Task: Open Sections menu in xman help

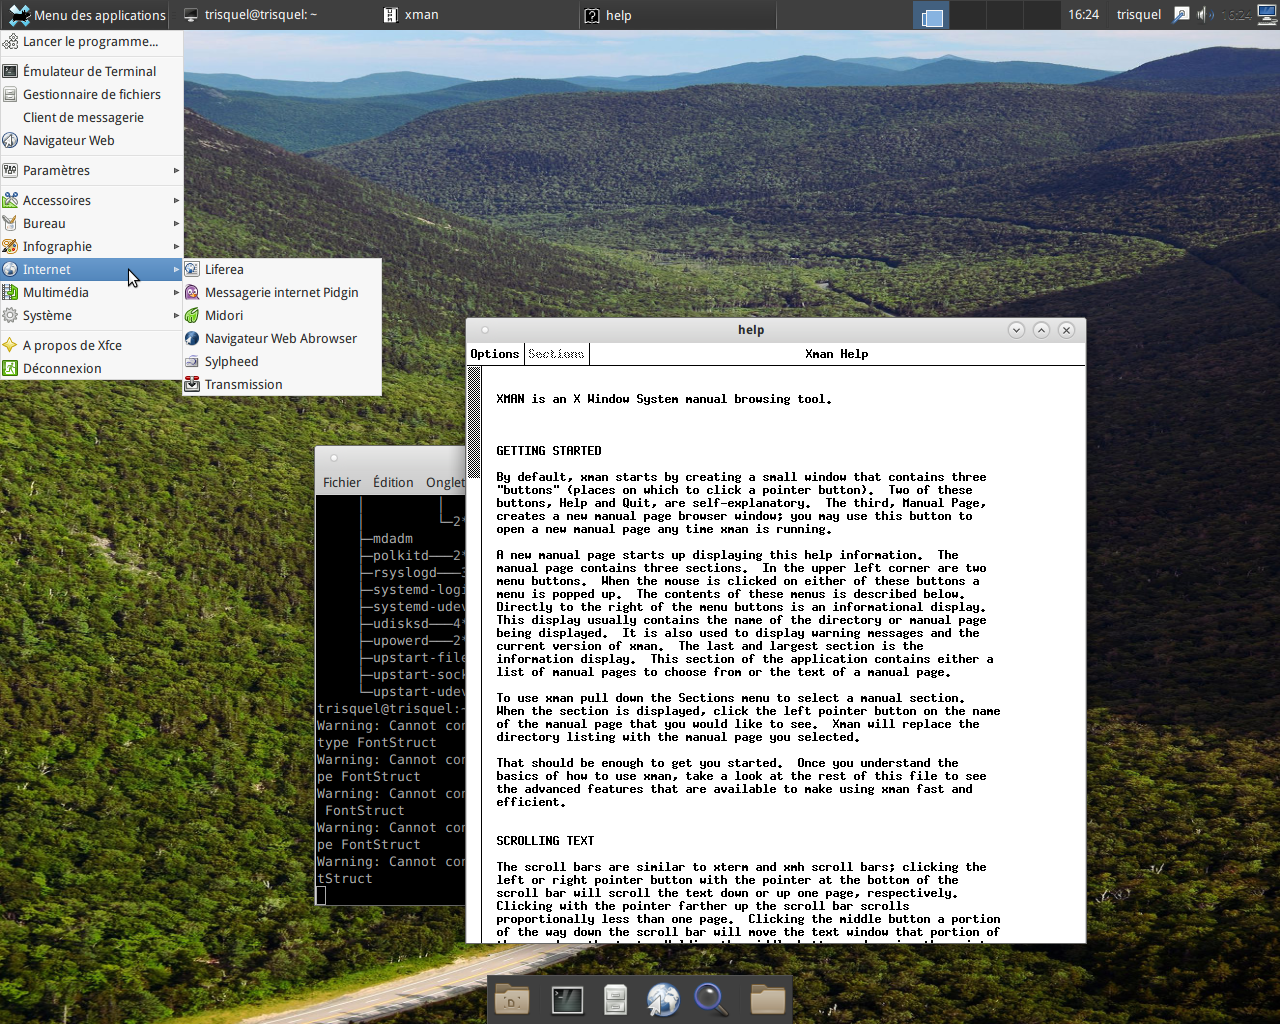Action: [556, 354]
